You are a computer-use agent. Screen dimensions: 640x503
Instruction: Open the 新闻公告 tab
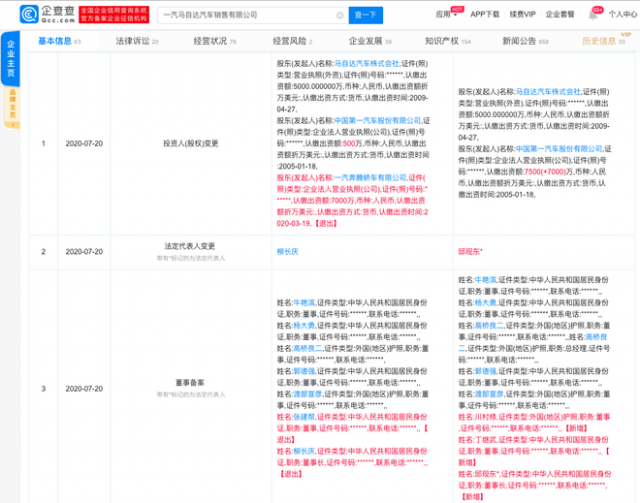pyautogui.click(x=525, y=41)
